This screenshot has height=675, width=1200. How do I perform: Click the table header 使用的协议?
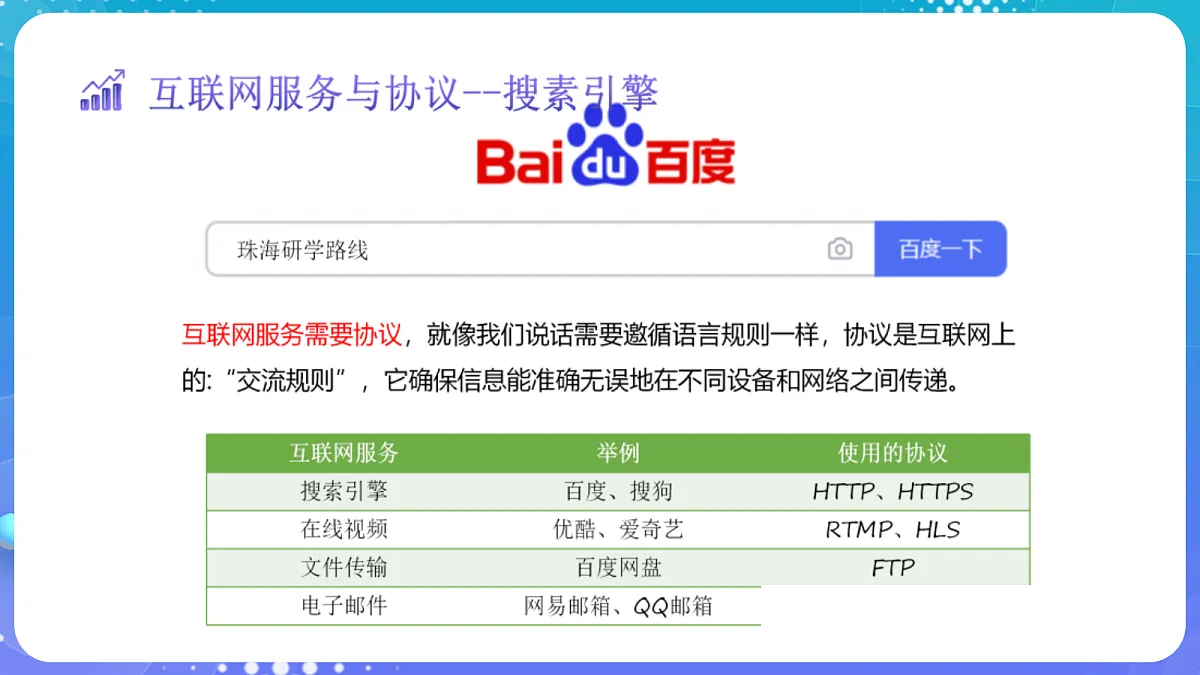(x=893, y=453)
